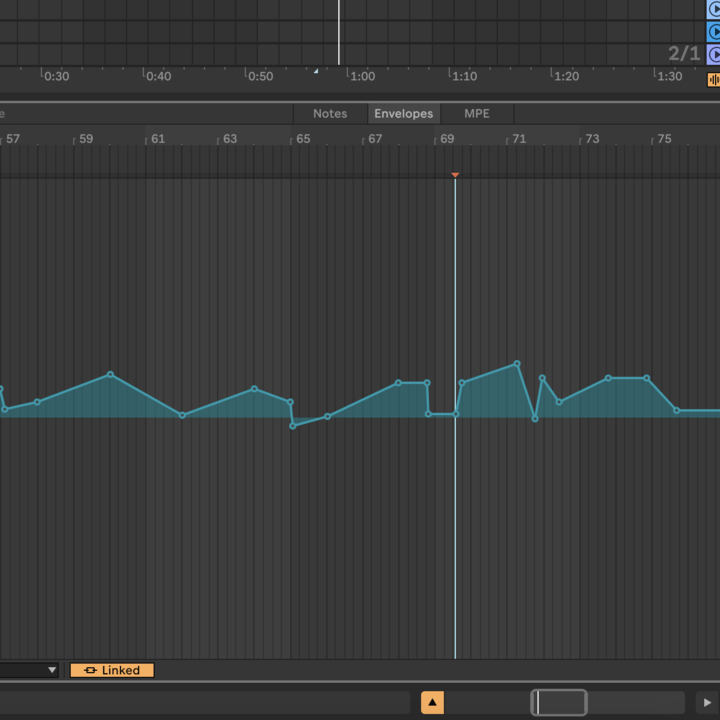720x720 pixels.
Task: Click the 2/1 grid size label
Action: click(x=684, y=54)
